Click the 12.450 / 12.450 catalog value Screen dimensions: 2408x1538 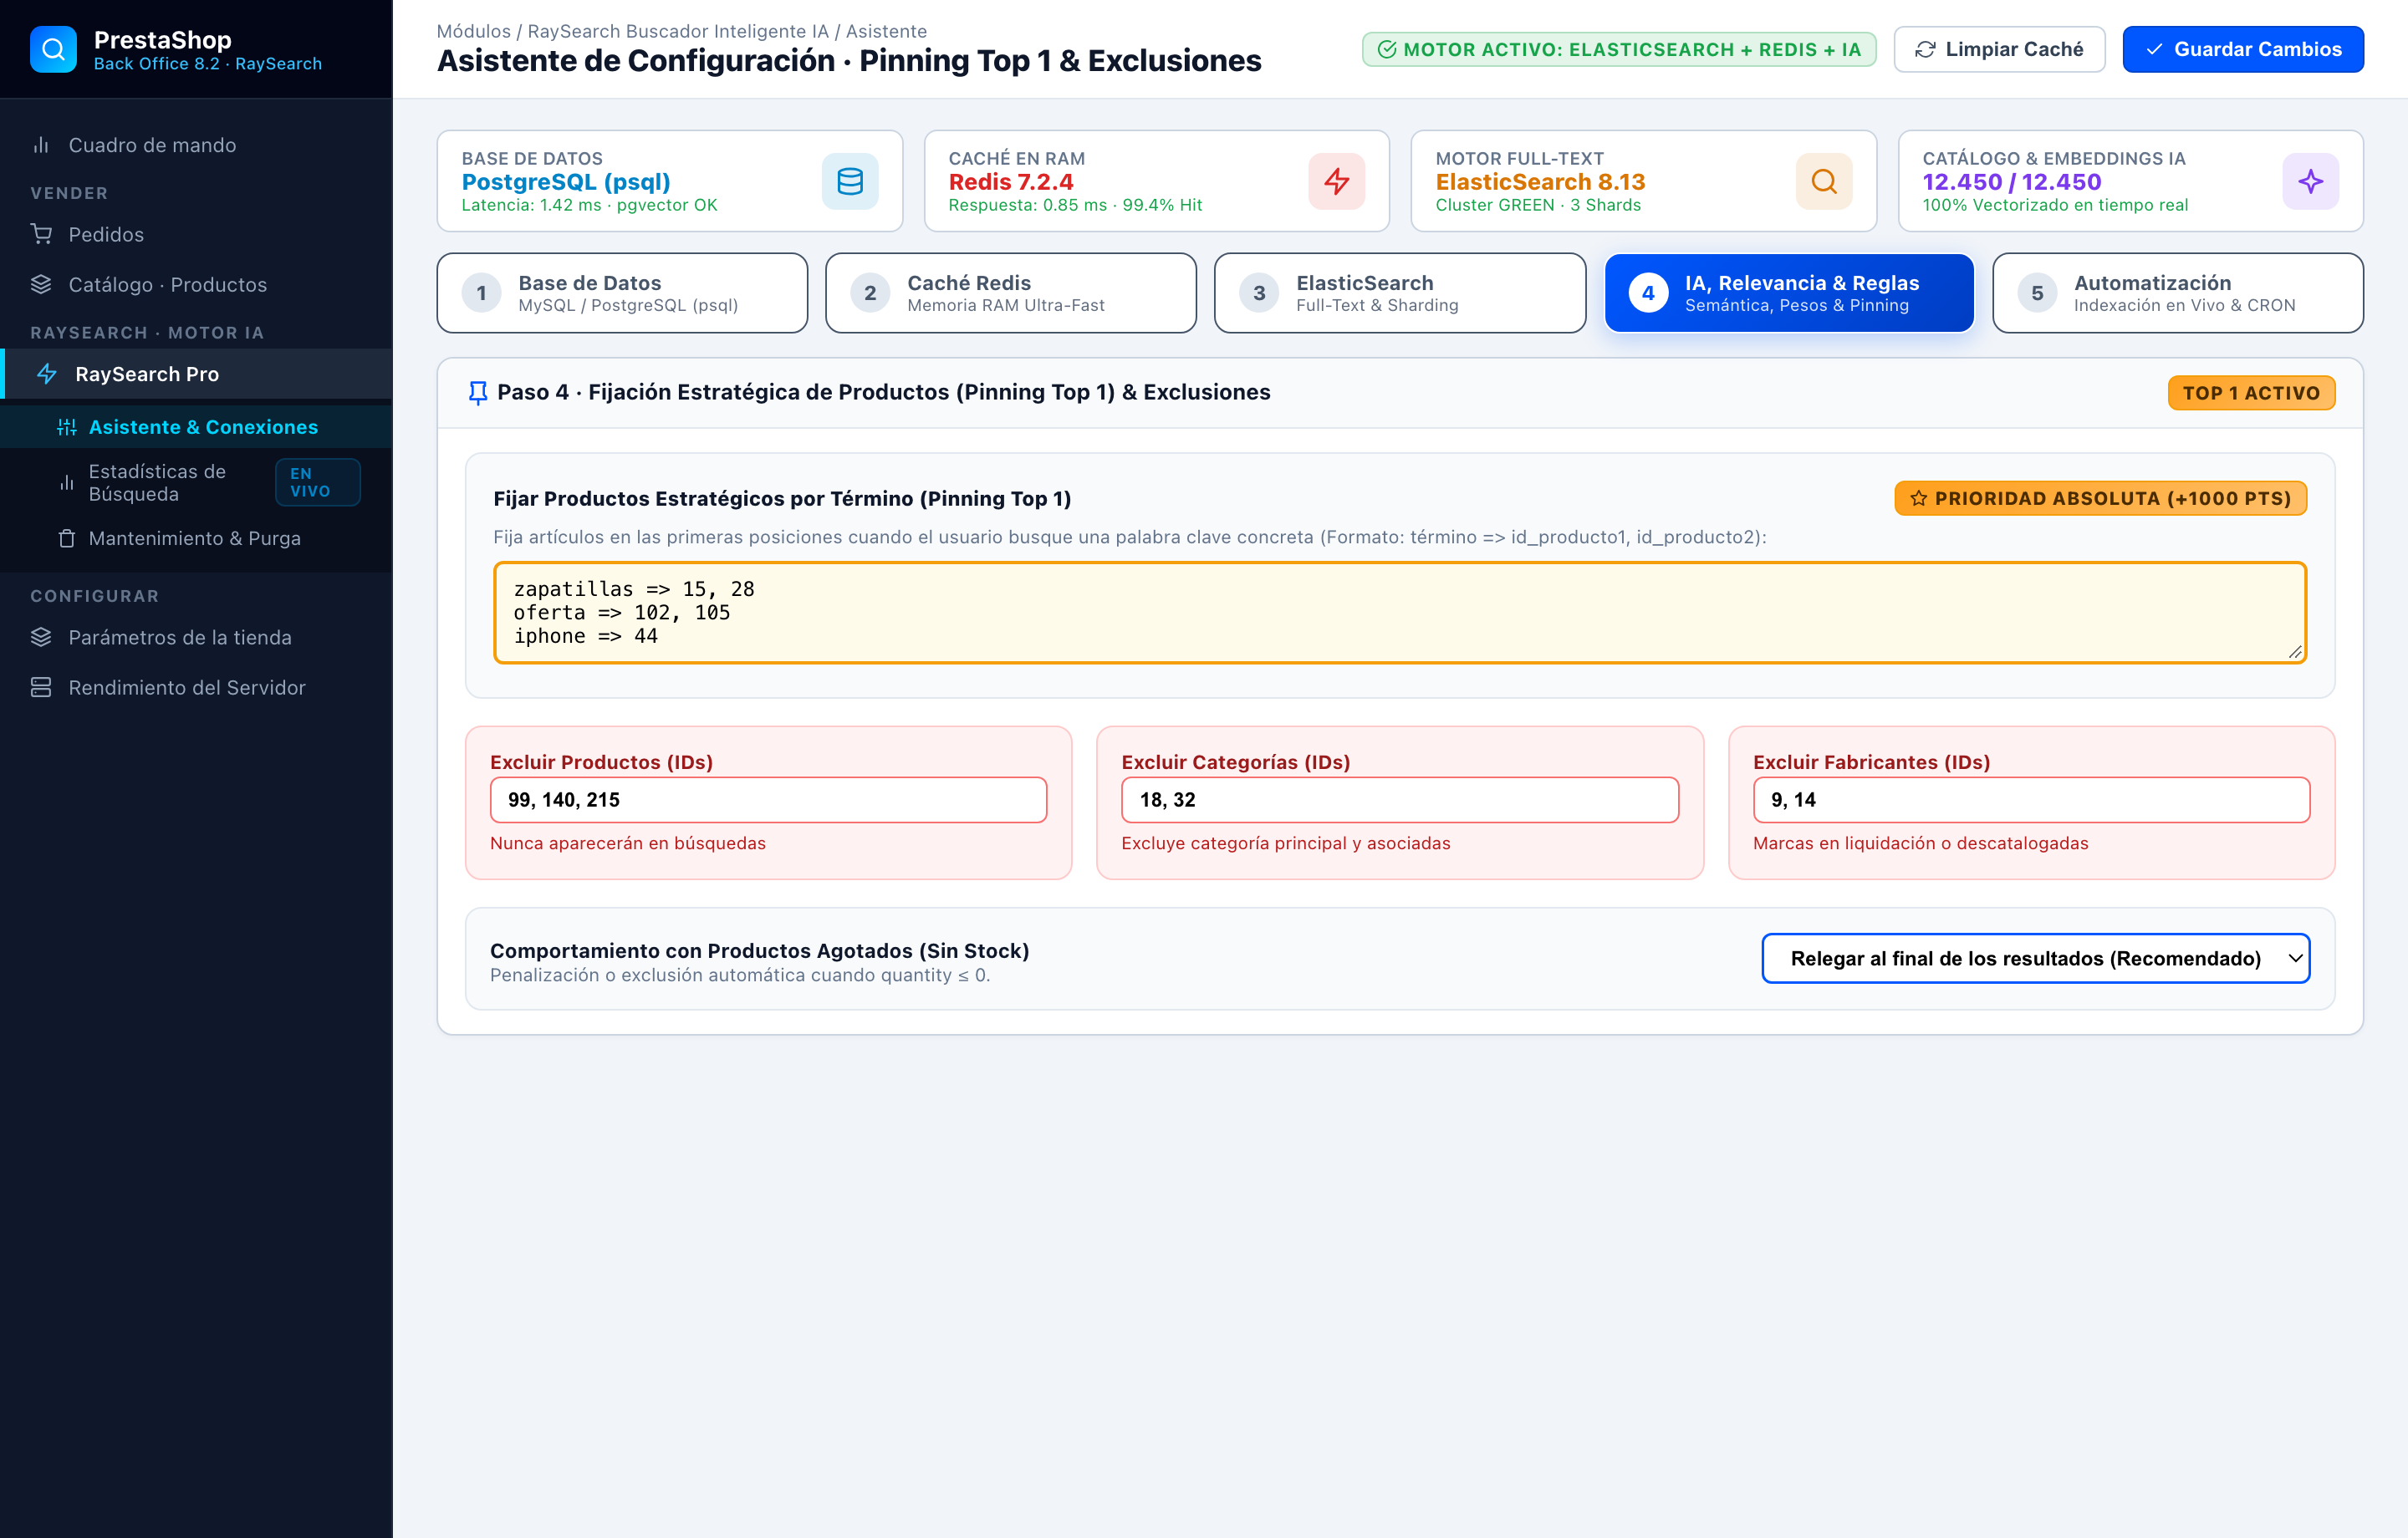point(2011,182)
